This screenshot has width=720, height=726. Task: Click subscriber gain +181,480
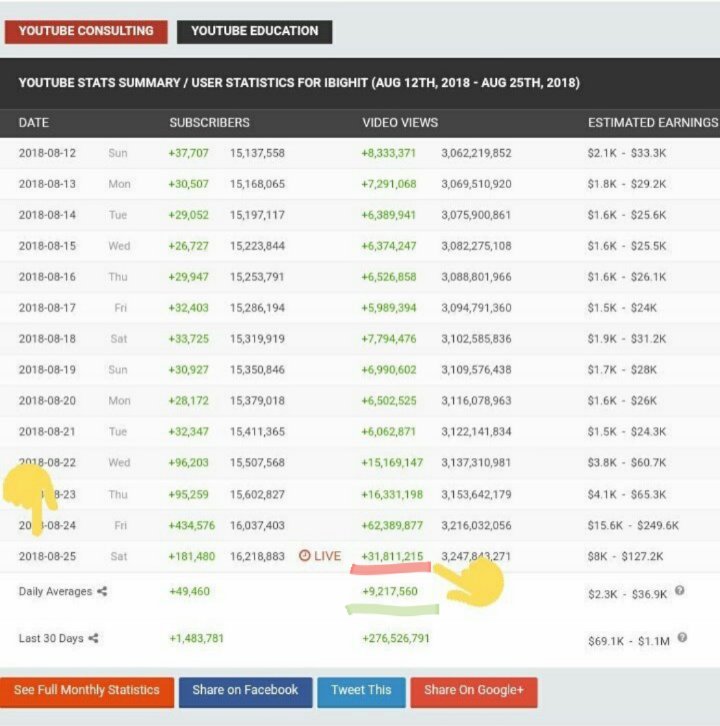(192, 556)
